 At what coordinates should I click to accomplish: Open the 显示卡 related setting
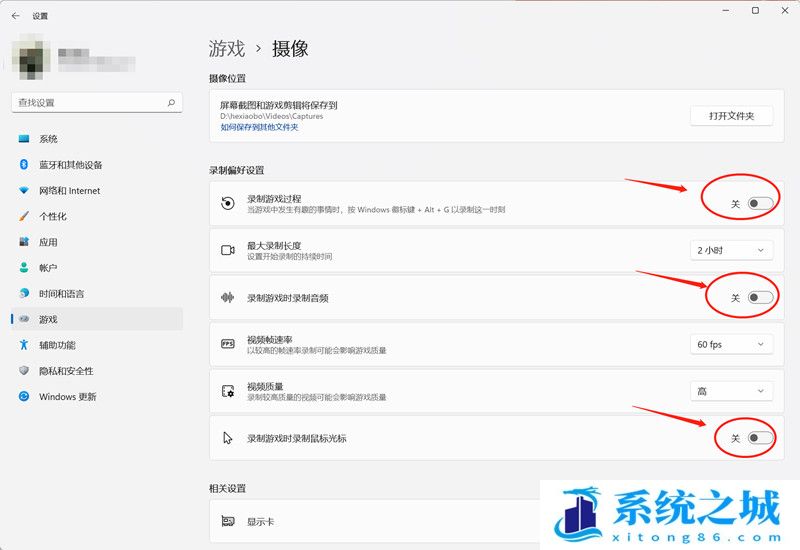374,521
